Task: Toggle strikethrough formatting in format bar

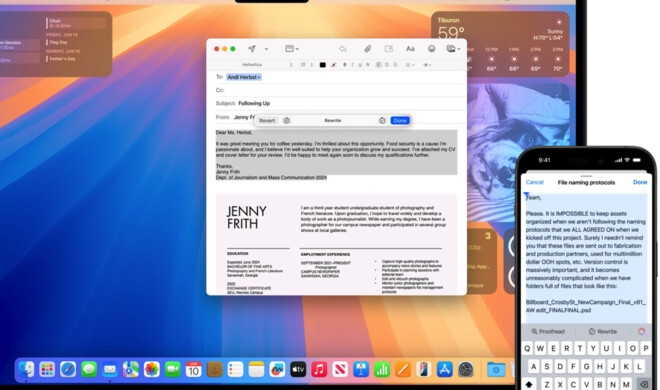Action: (367, 65)
